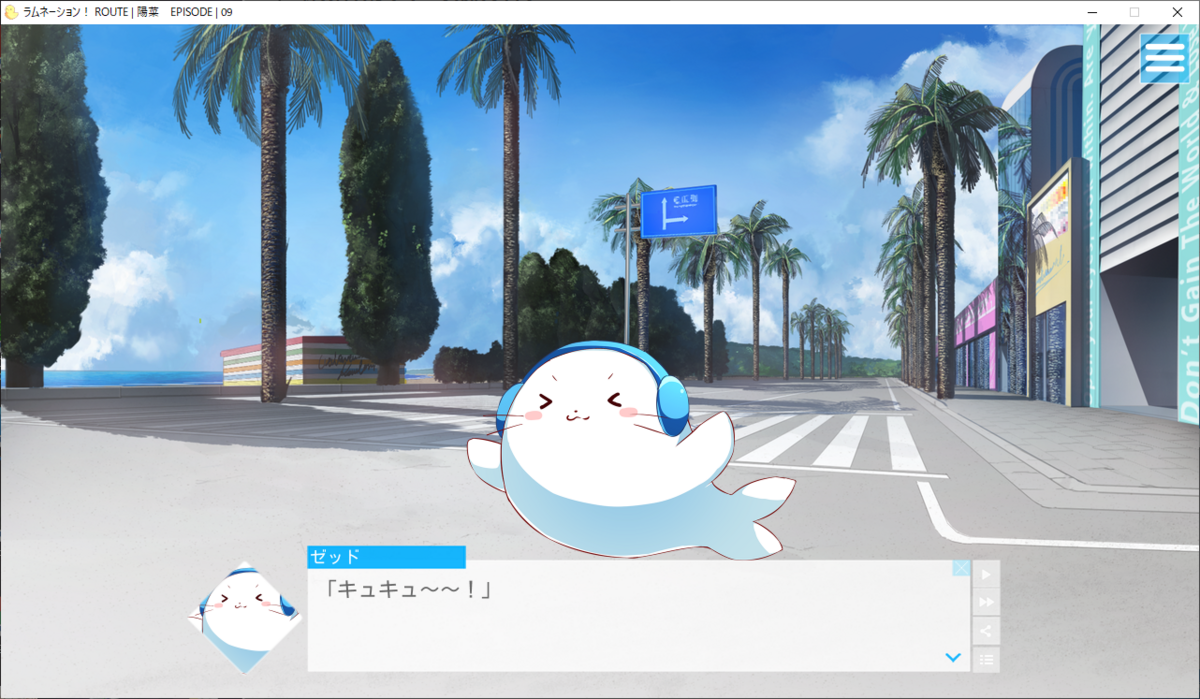Close the game window

click(x=1178, y=12)
